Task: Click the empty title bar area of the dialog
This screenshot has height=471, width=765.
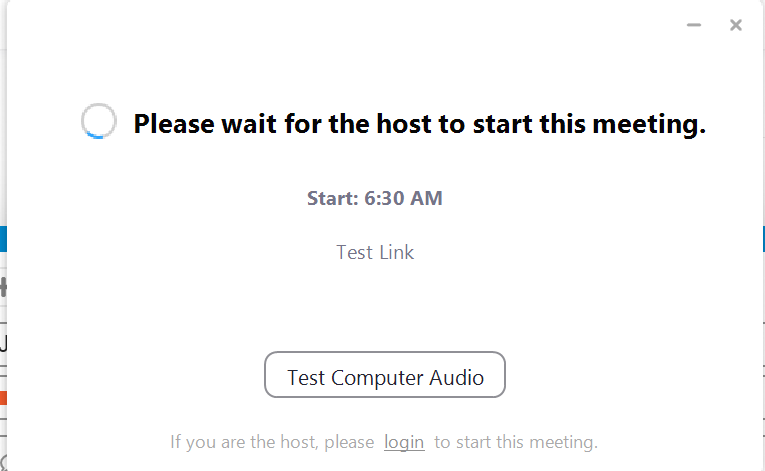Action: coord(342,24)
